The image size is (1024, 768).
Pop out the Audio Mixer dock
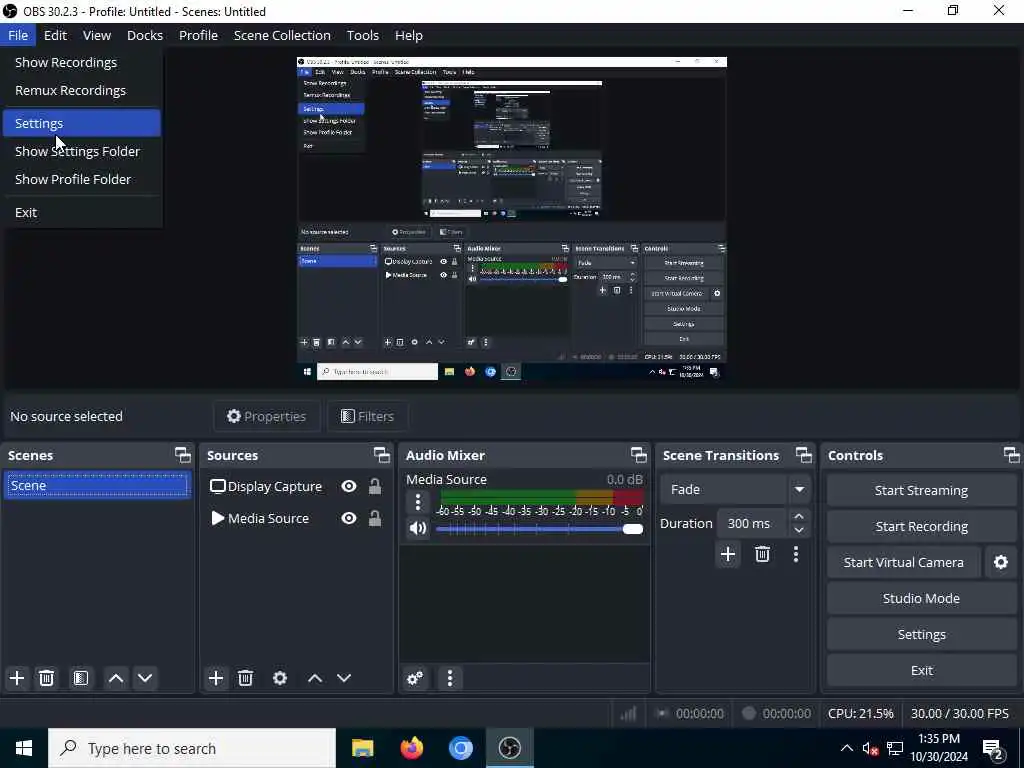638,455
